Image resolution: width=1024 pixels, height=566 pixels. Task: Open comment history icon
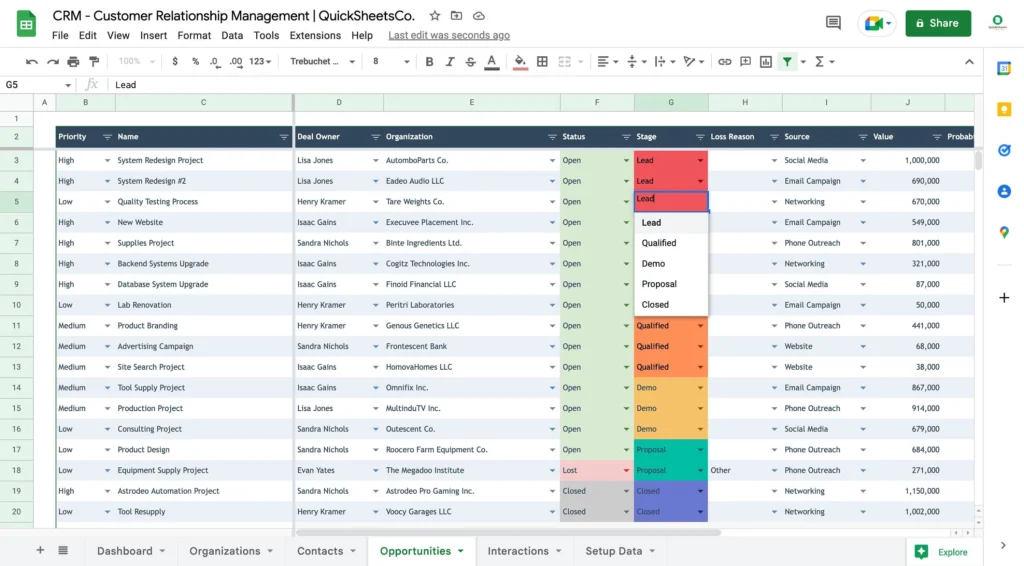pos(833,23)
